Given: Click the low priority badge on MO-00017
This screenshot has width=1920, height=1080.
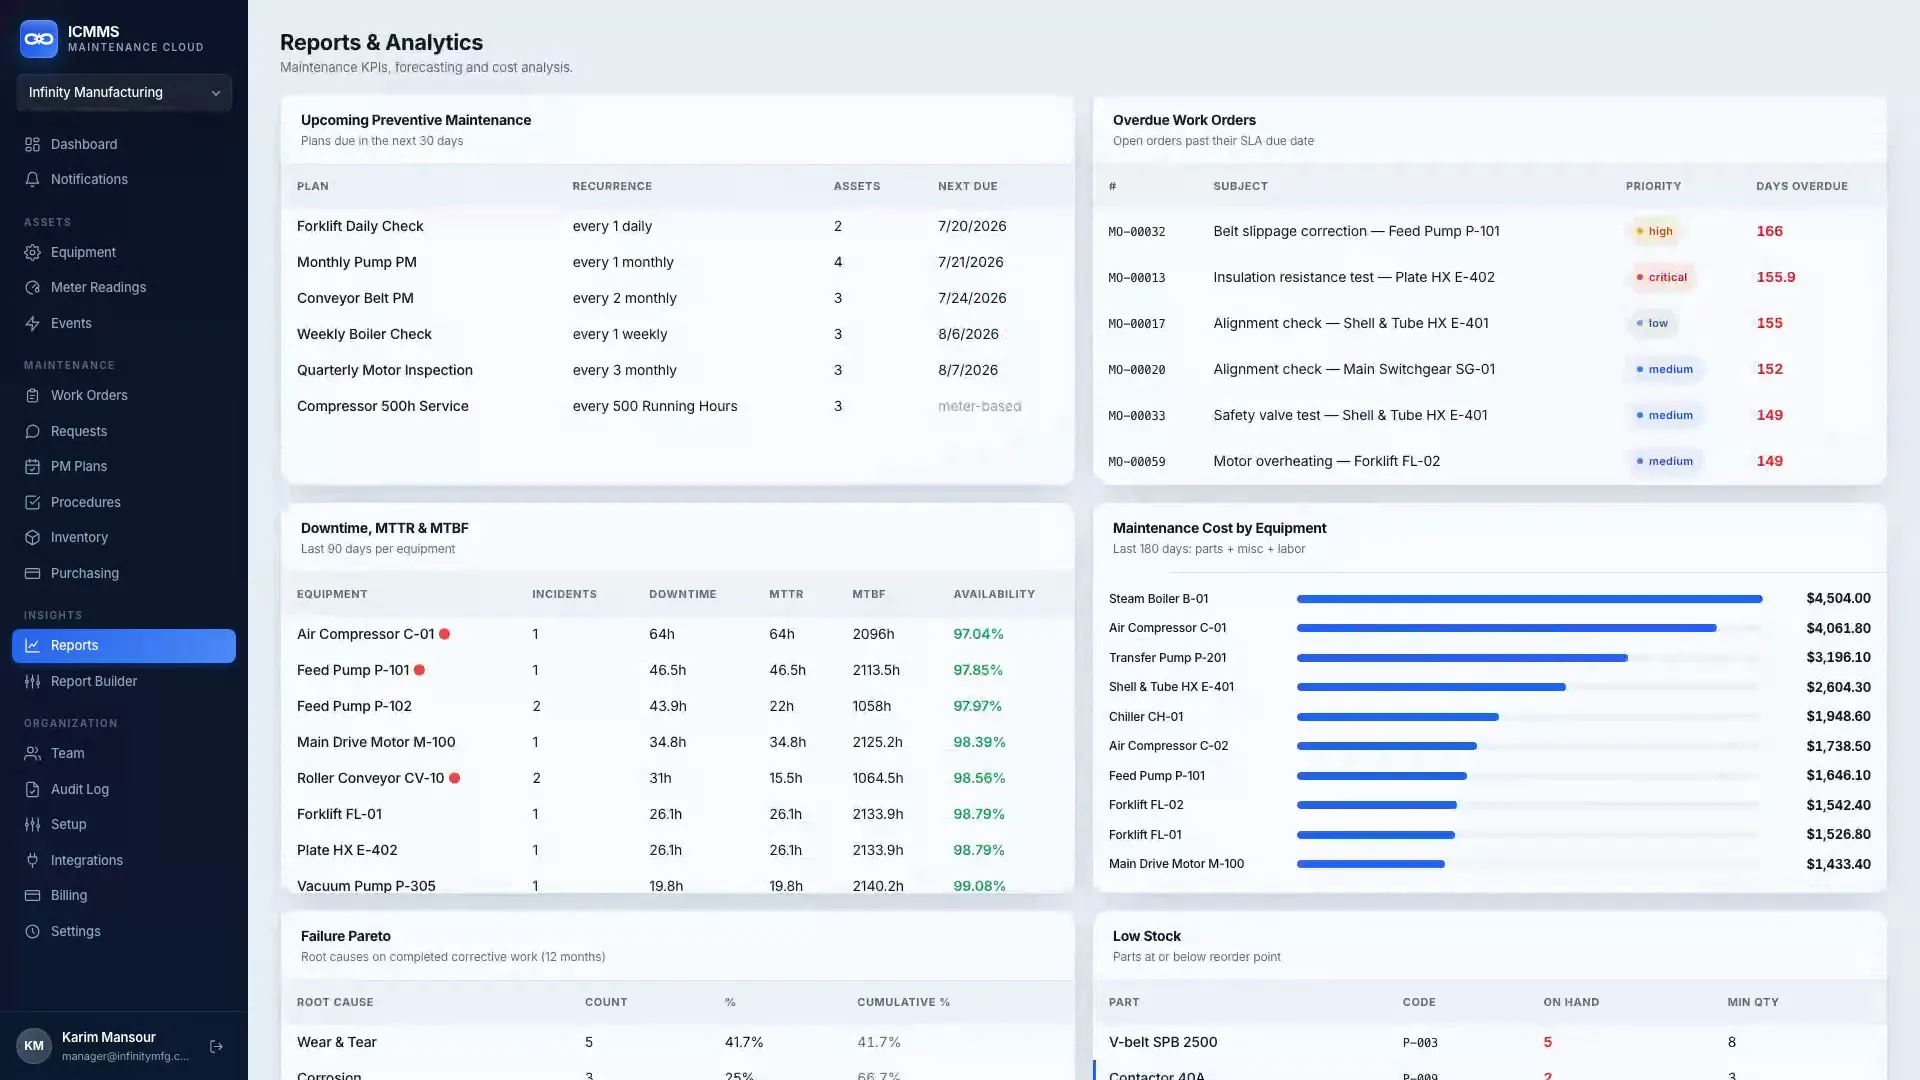Looking at the screenshot, I should [x=1652, y=323].
